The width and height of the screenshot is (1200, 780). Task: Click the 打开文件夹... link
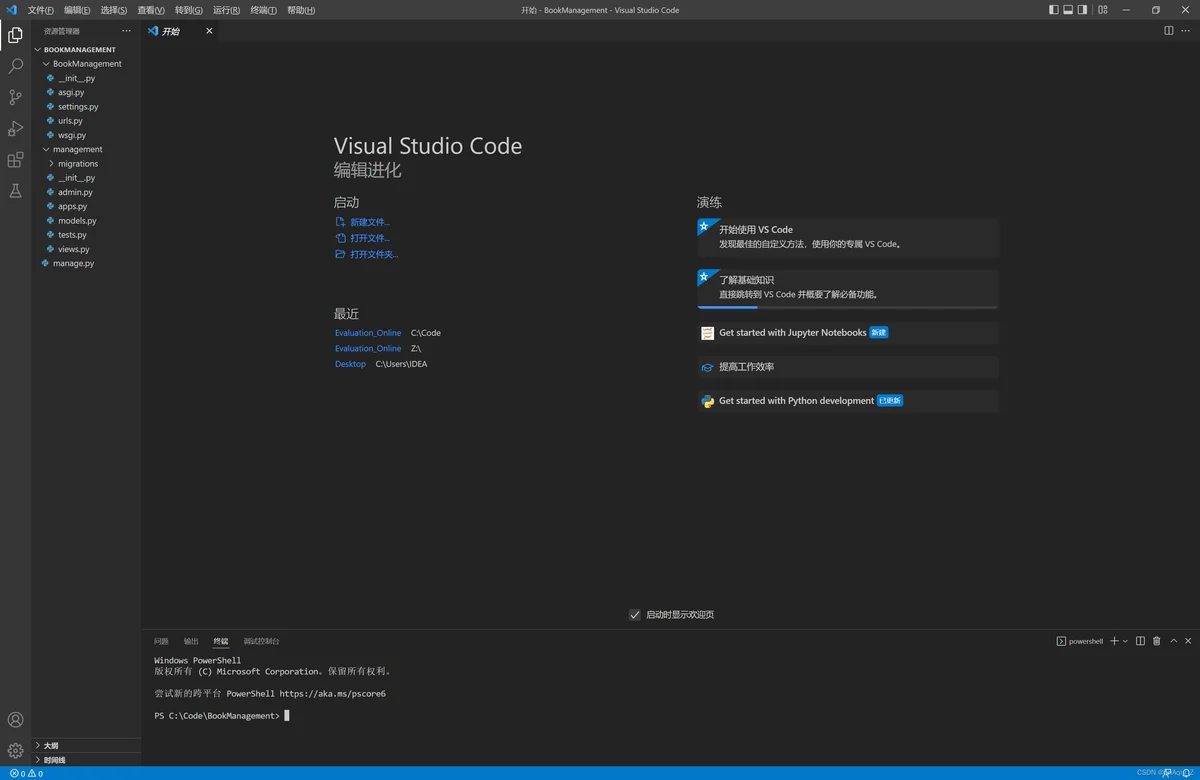click(374, 254)
